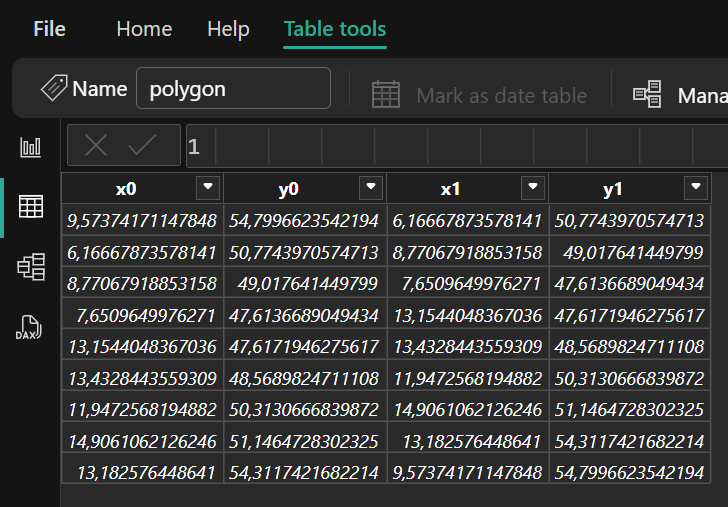Screen dimensions: 728x507
Task: Open y1 column filter dropdown
Action: 696,188
